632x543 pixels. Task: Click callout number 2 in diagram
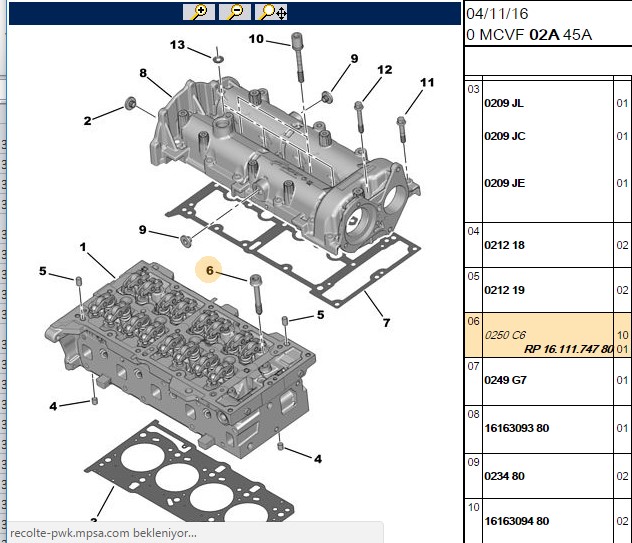point(87,121)
